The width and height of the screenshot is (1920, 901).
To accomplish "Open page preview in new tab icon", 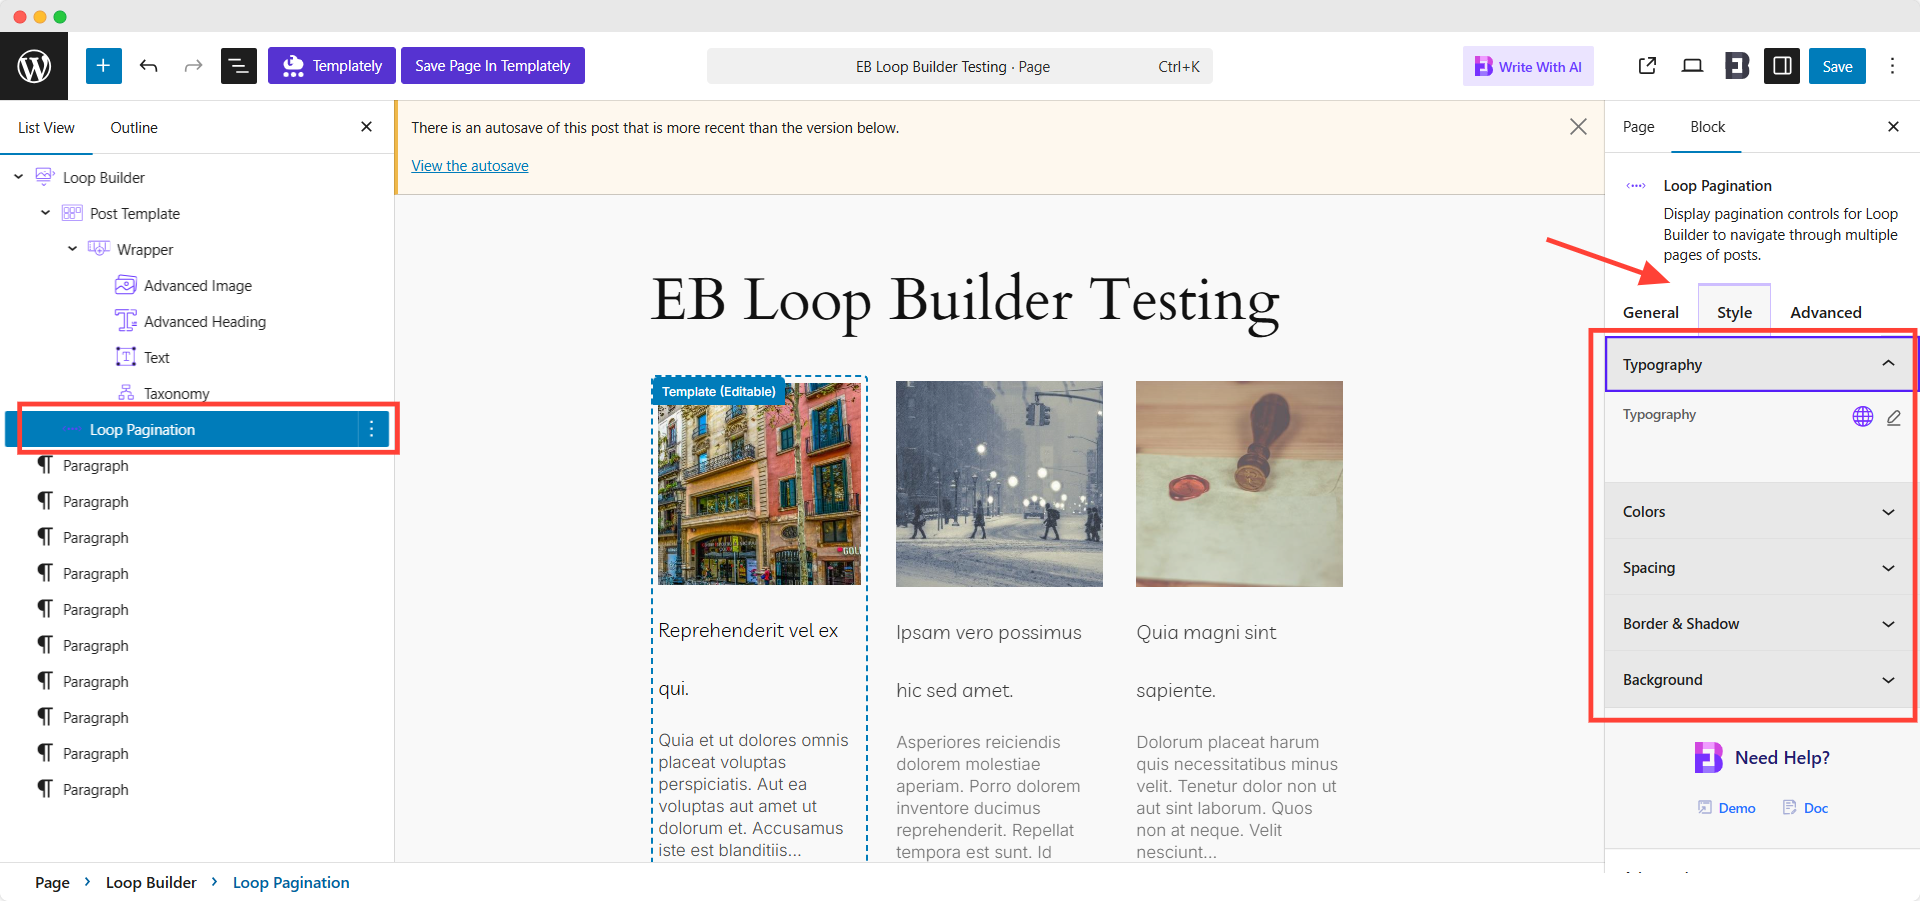I will pyautogui.click(x=1647, y=66).
